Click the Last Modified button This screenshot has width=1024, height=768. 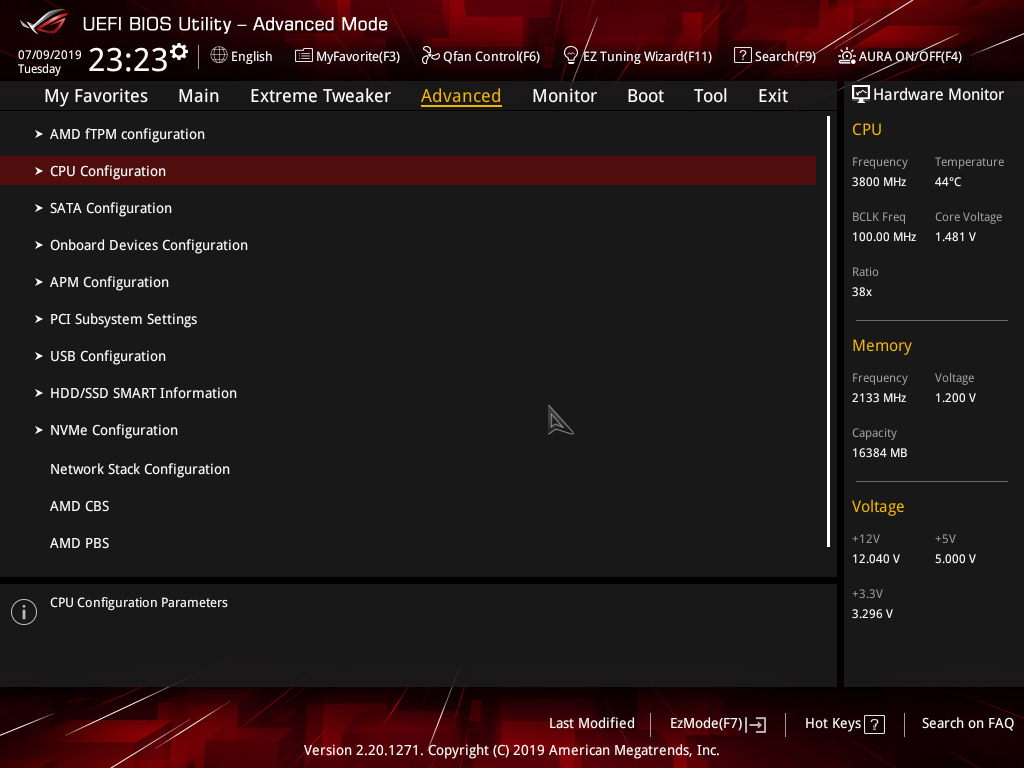591,723
